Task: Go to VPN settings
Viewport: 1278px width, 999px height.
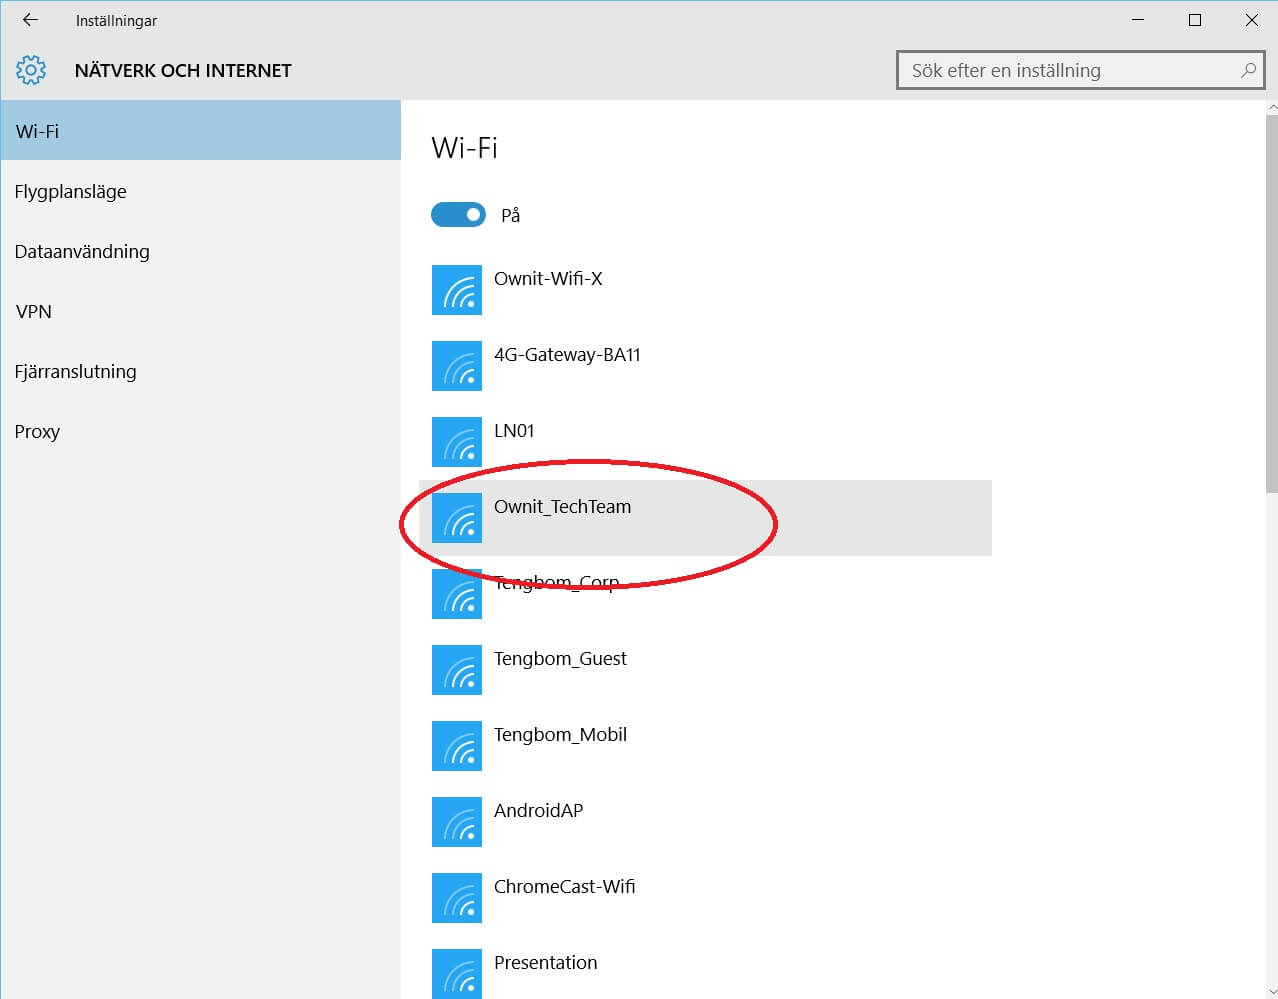Action: (x=200, y=311)
